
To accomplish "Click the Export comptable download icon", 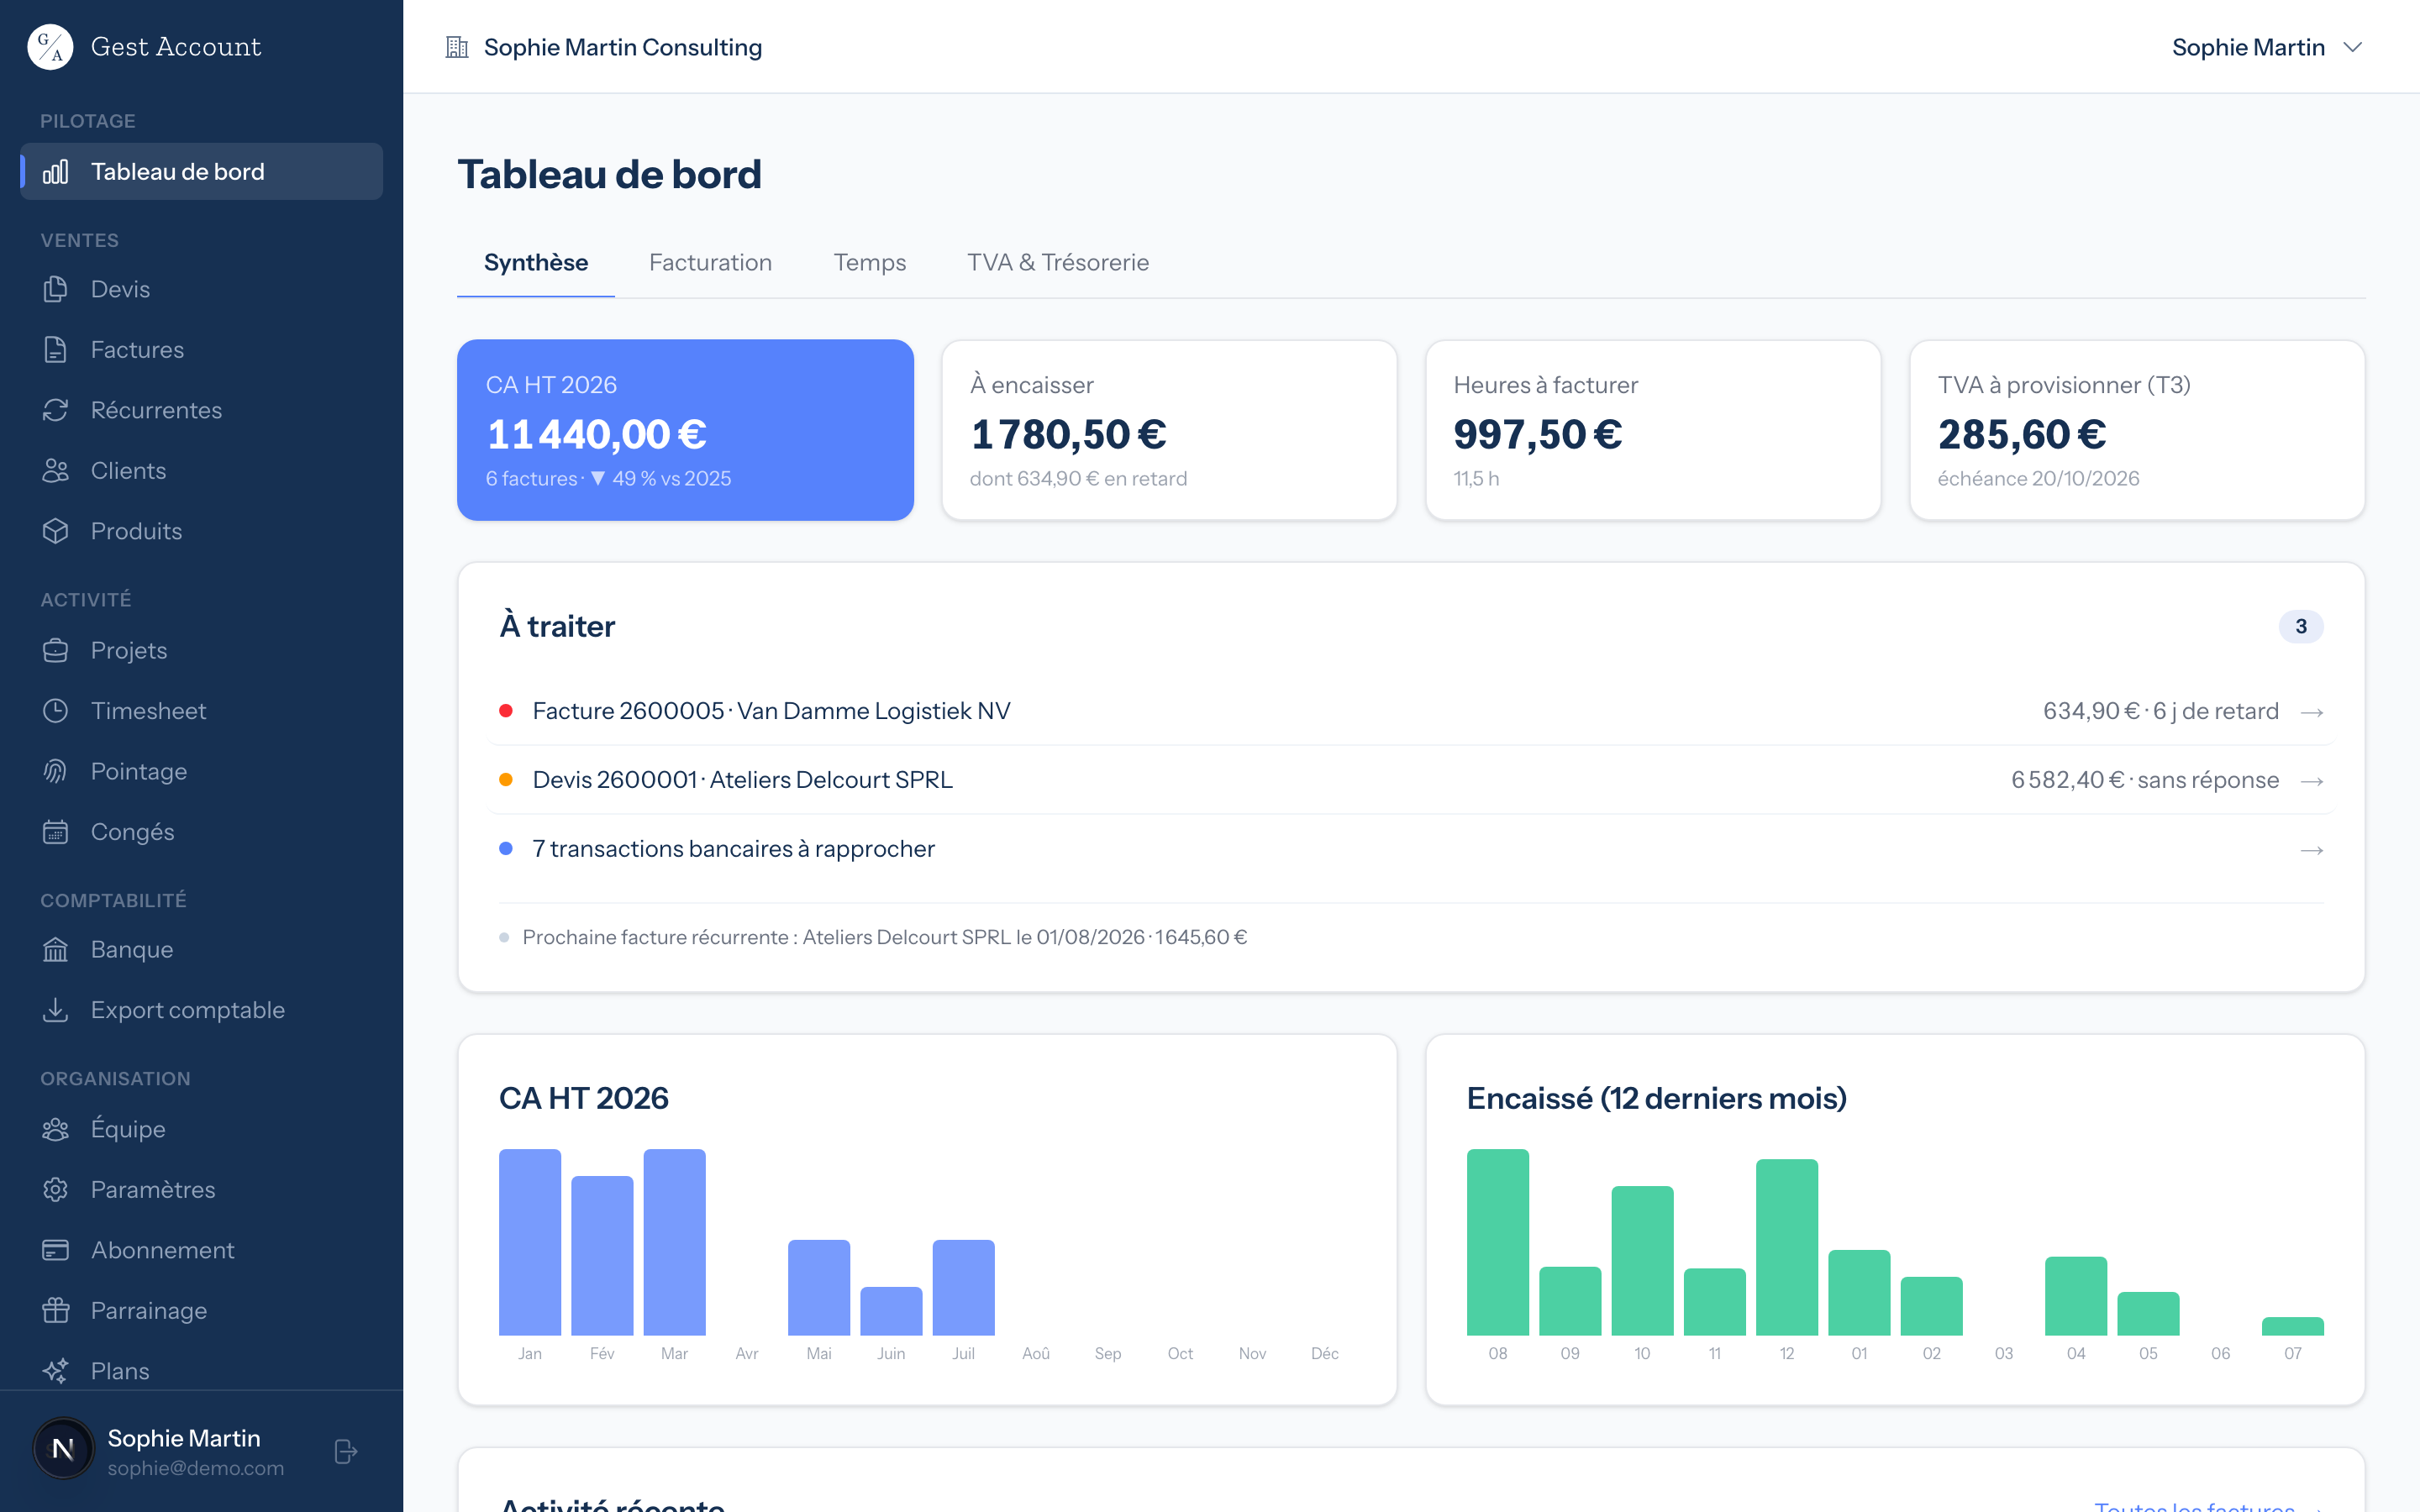I will coord(56,1010).
